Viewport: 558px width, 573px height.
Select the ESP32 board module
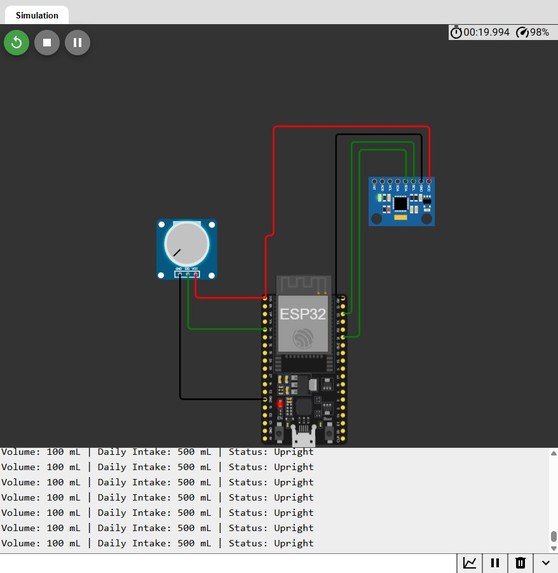[x=304, y=360]
